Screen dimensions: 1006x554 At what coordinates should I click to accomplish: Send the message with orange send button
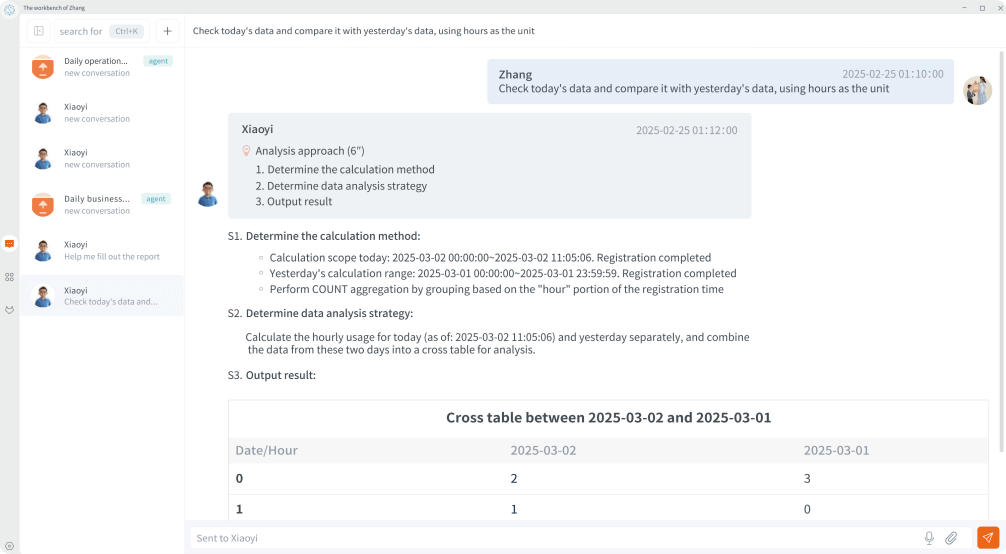(987, 538)
